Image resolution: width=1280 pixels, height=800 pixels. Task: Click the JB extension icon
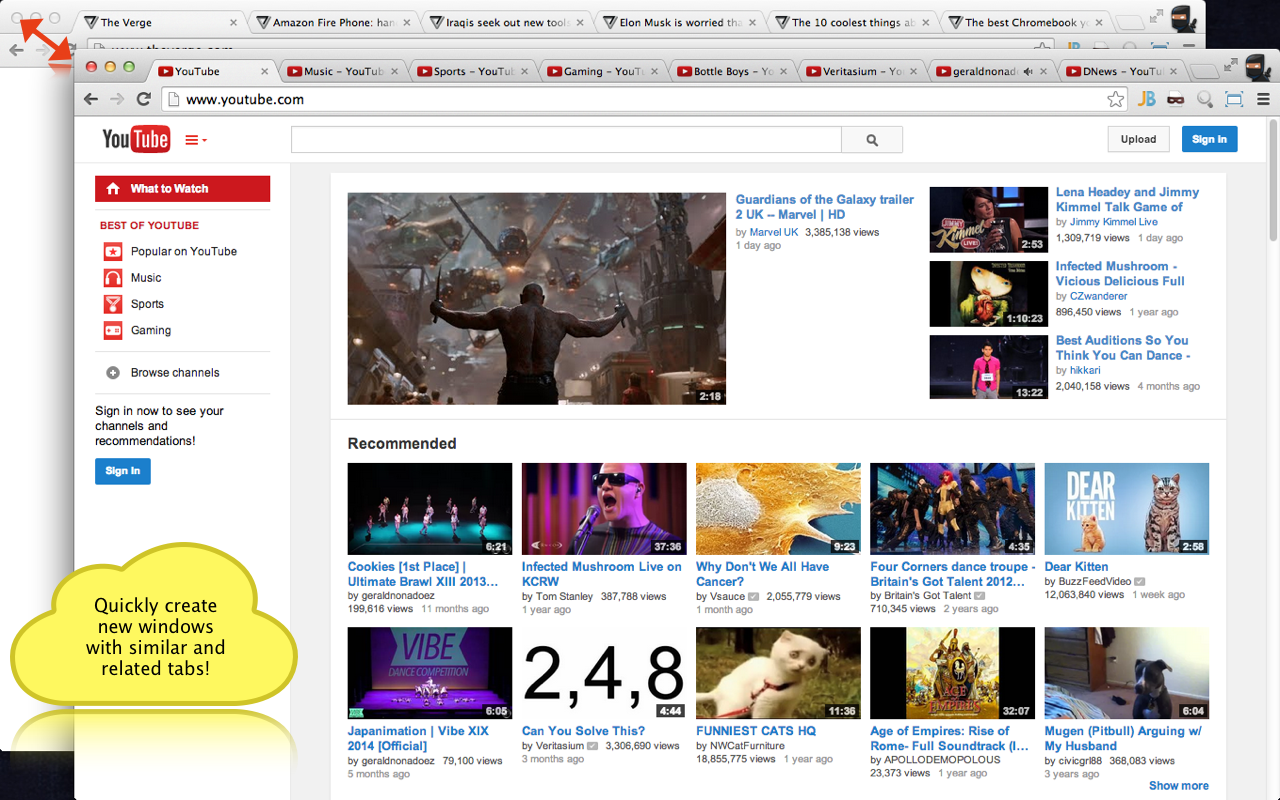pyautogui.click(x=1146, y=99)
